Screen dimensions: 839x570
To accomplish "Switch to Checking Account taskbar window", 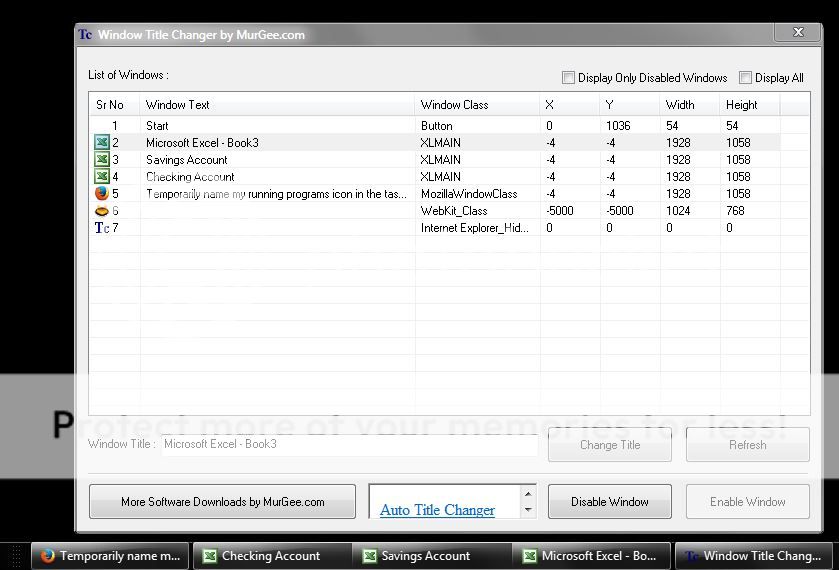I will (272, 556).
